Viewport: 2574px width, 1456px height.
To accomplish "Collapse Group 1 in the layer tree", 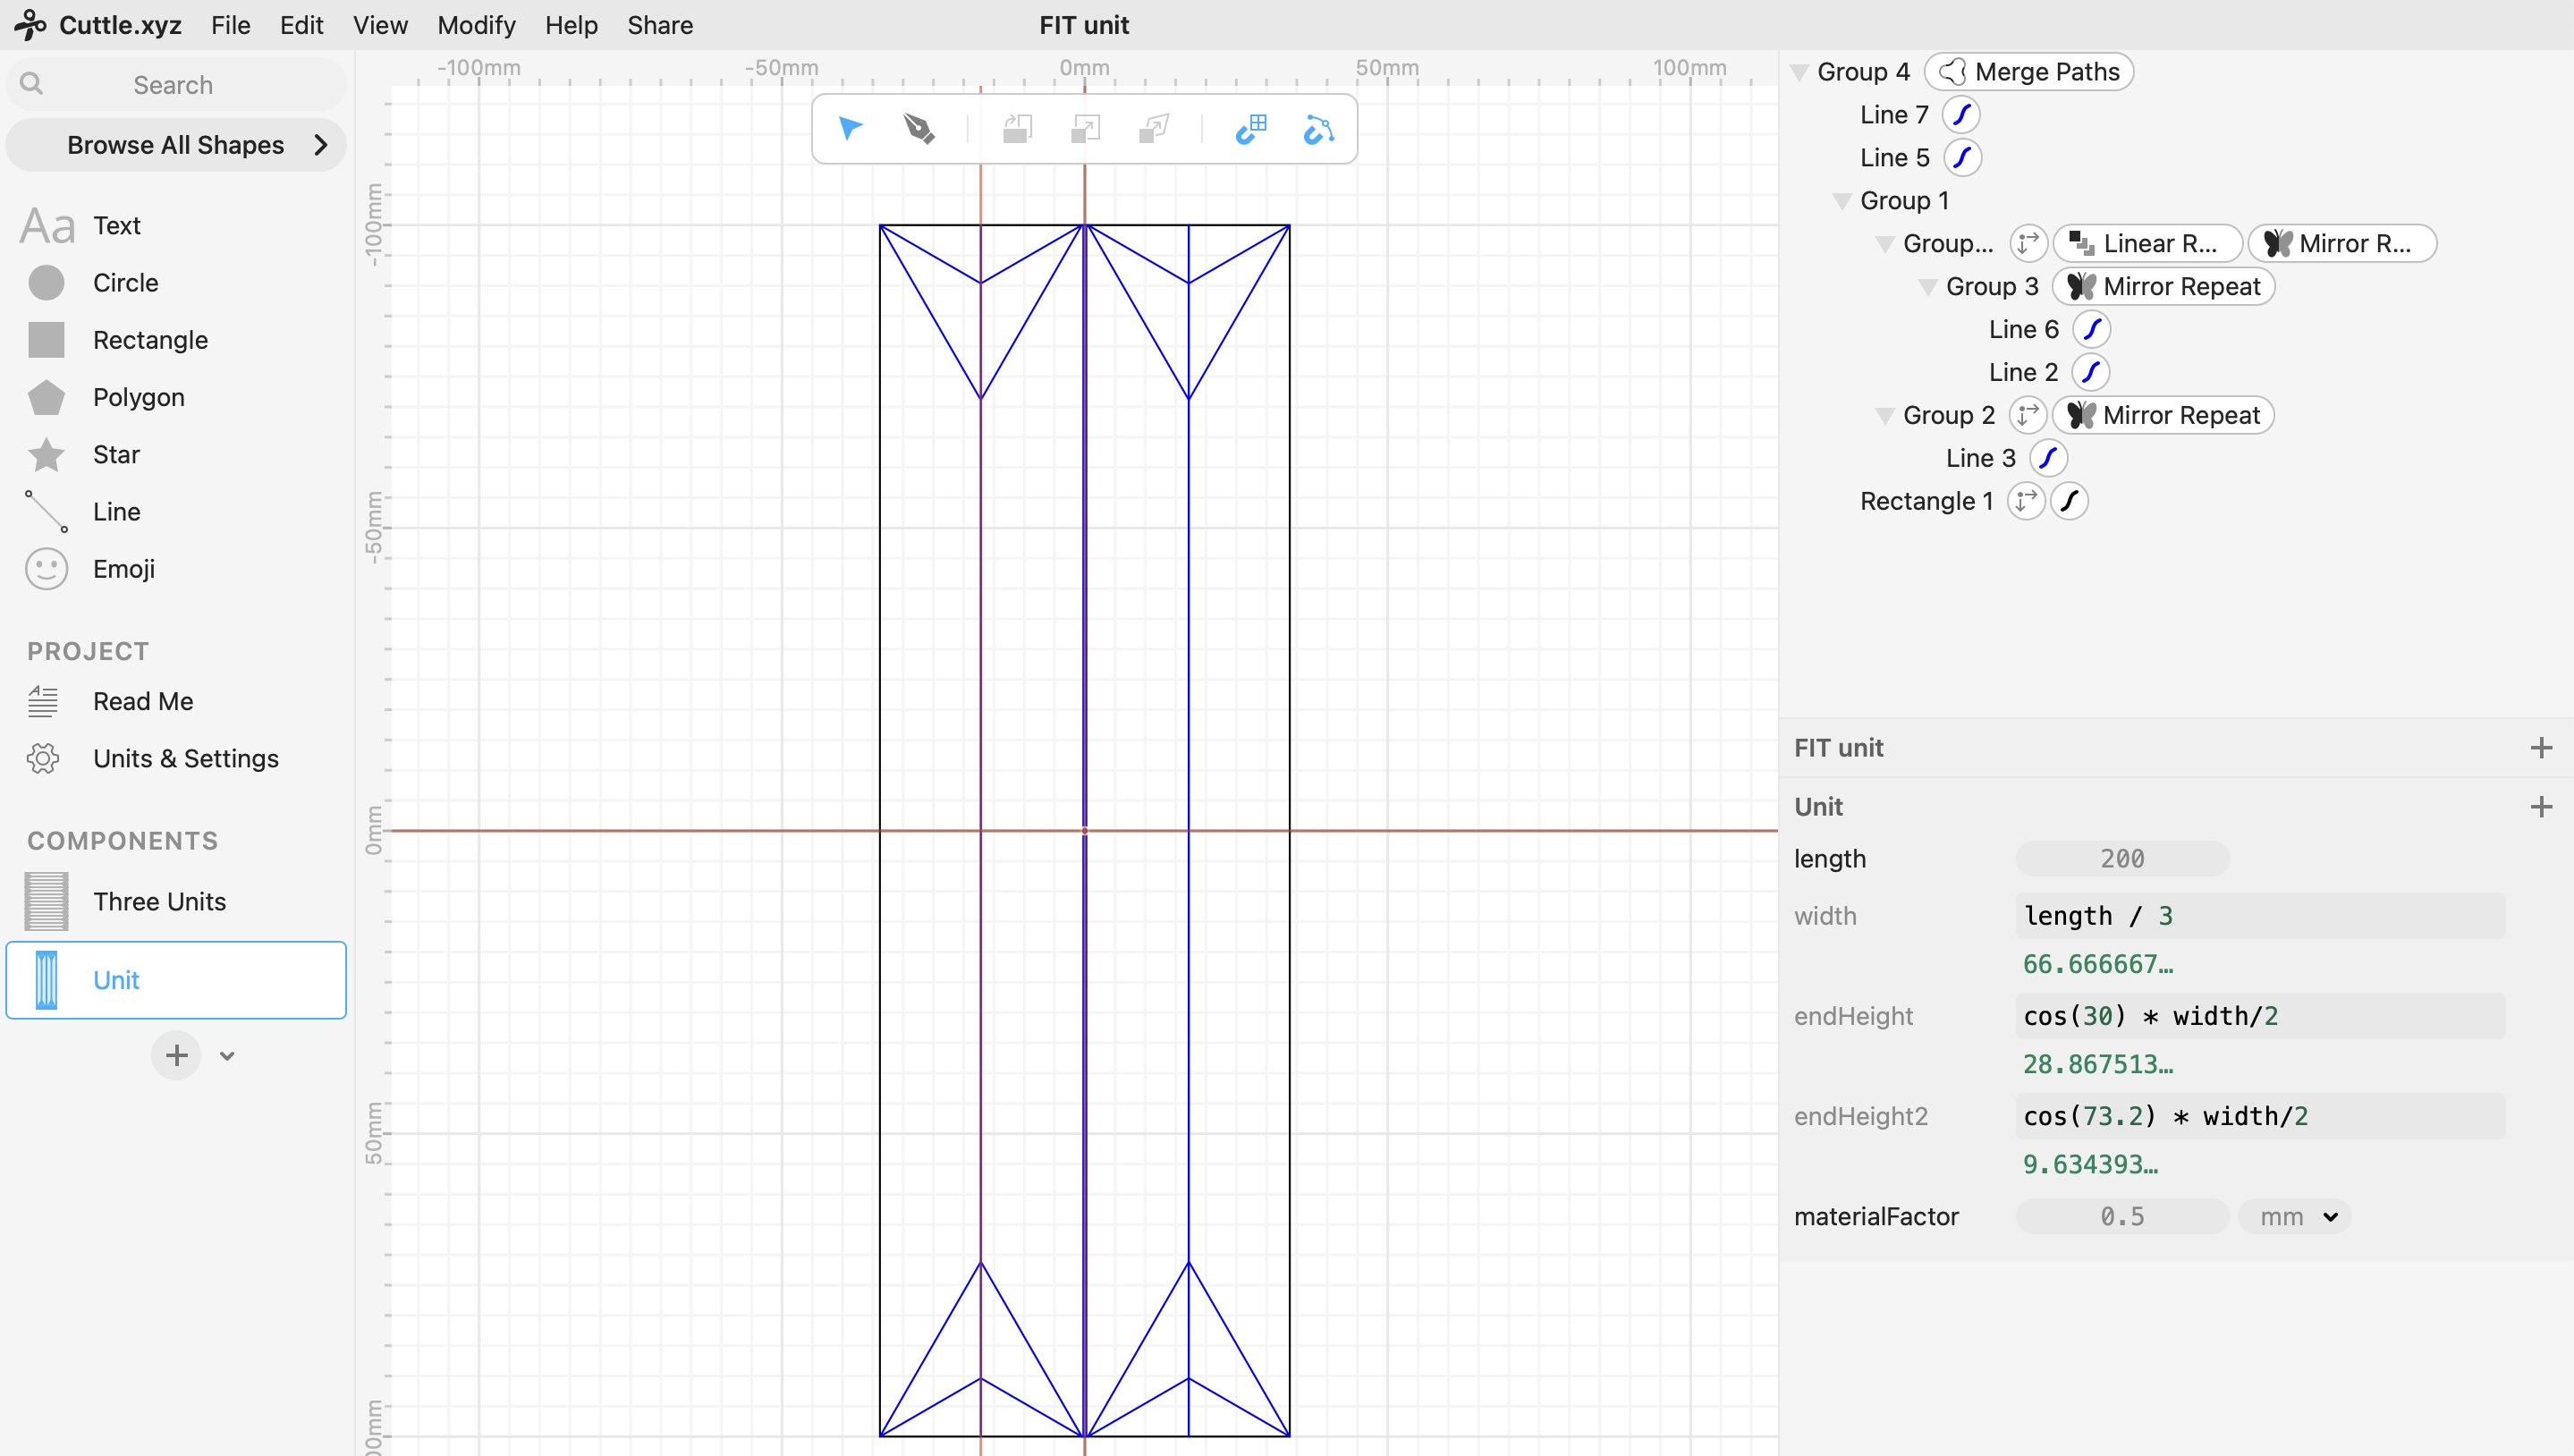I will coord(1841,201).
